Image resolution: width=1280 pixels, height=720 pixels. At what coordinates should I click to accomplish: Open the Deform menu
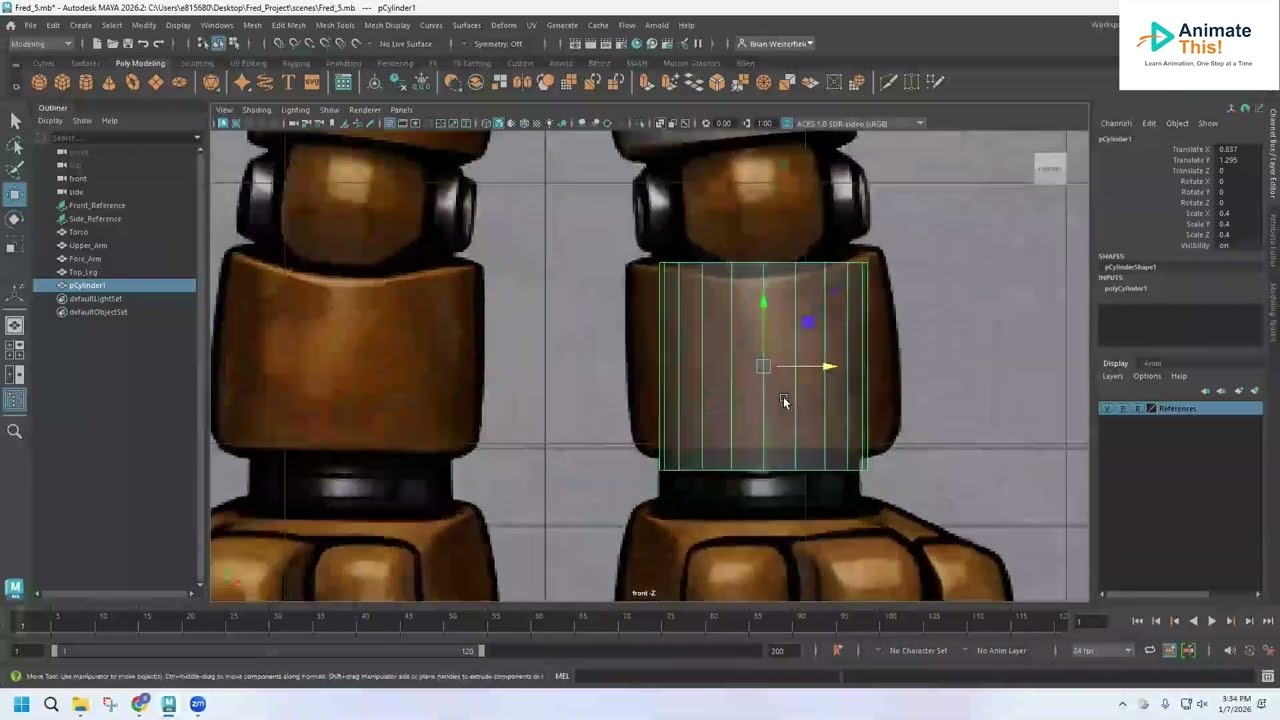(504, 25)
